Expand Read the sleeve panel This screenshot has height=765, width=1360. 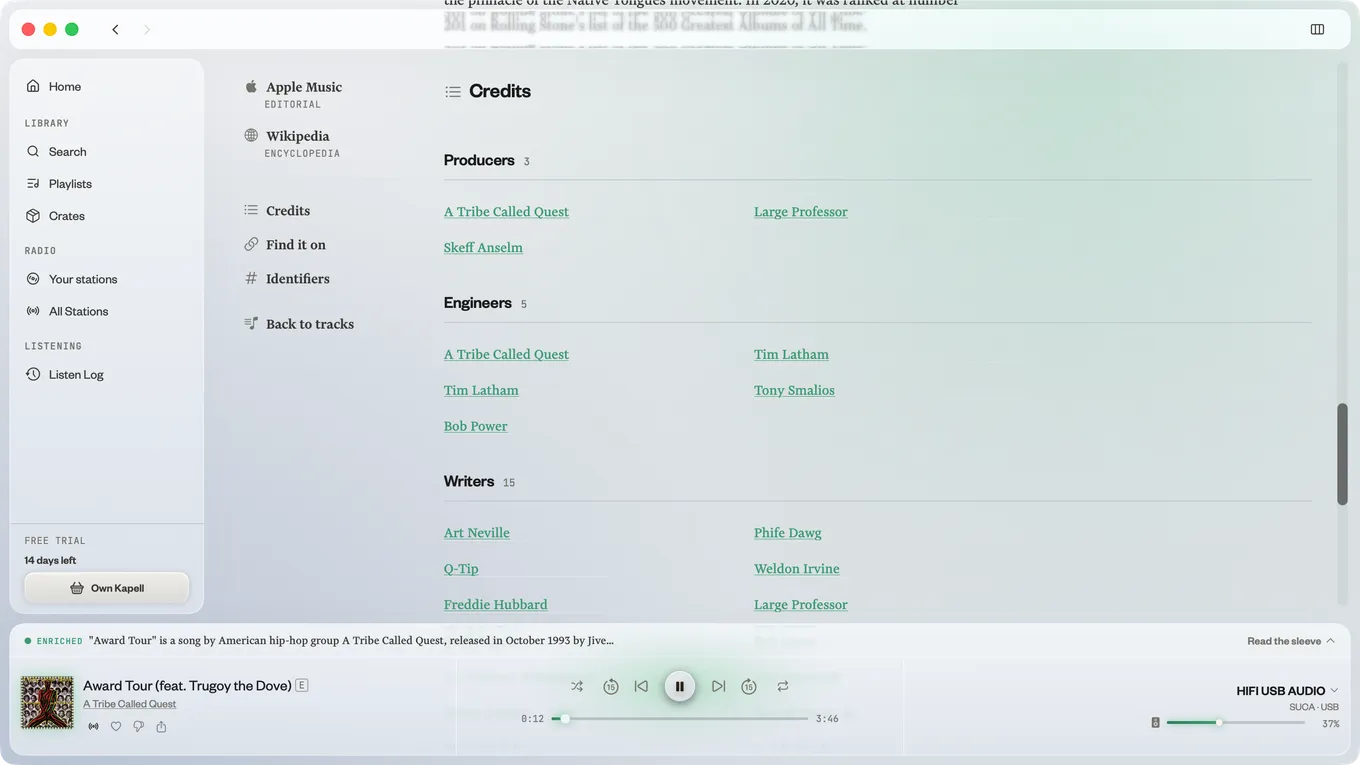1291,641
